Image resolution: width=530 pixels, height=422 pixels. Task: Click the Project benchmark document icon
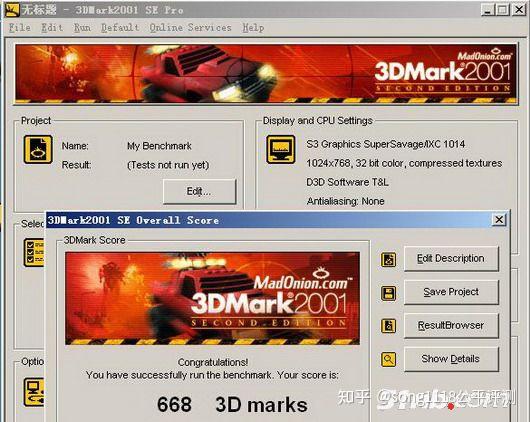coord(38,149)
